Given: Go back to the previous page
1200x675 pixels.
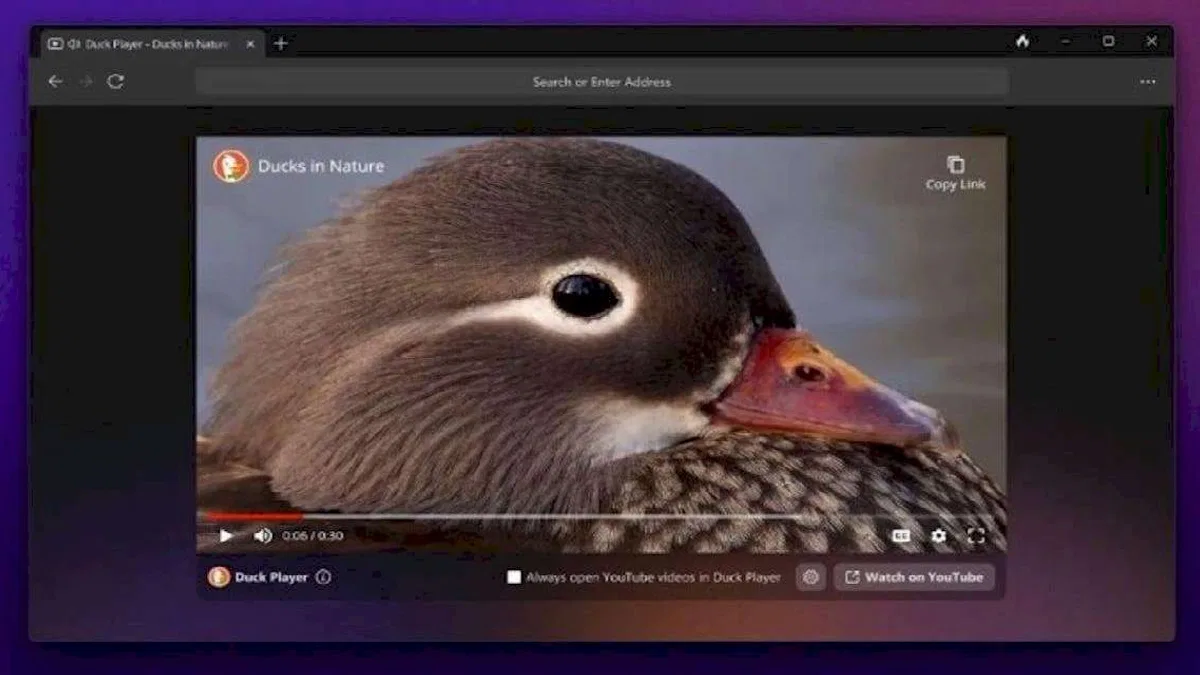Looking at the screenshot, I should (55, 82).
